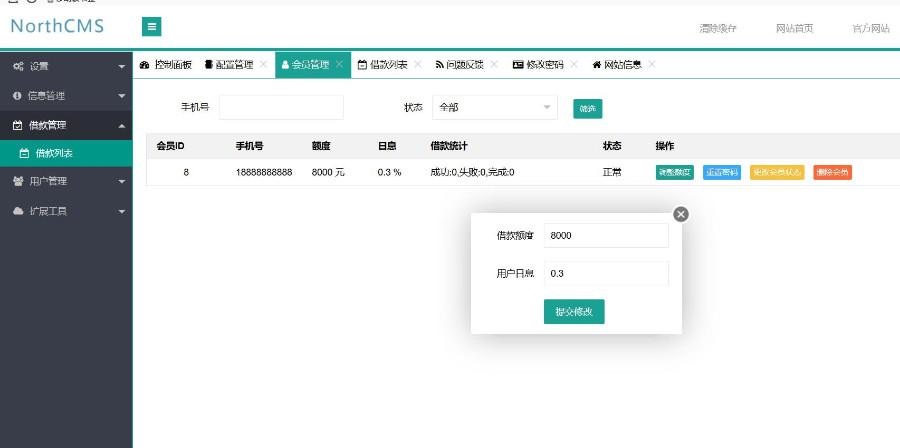This screenshot has height=448, width=900.
Task: Collapse the 借款管理 sidebar menu
Action: pyautogui.click(x=66, y=125)
